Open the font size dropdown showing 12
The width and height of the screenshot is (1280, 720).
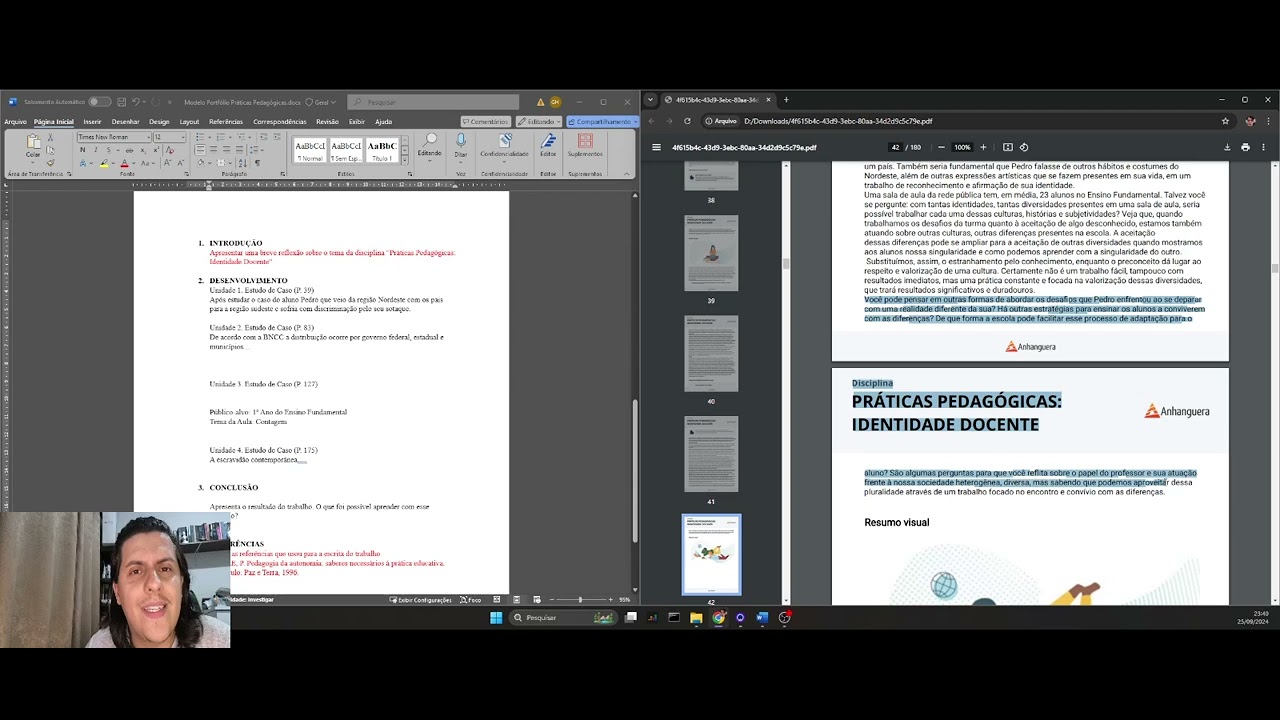169,137
